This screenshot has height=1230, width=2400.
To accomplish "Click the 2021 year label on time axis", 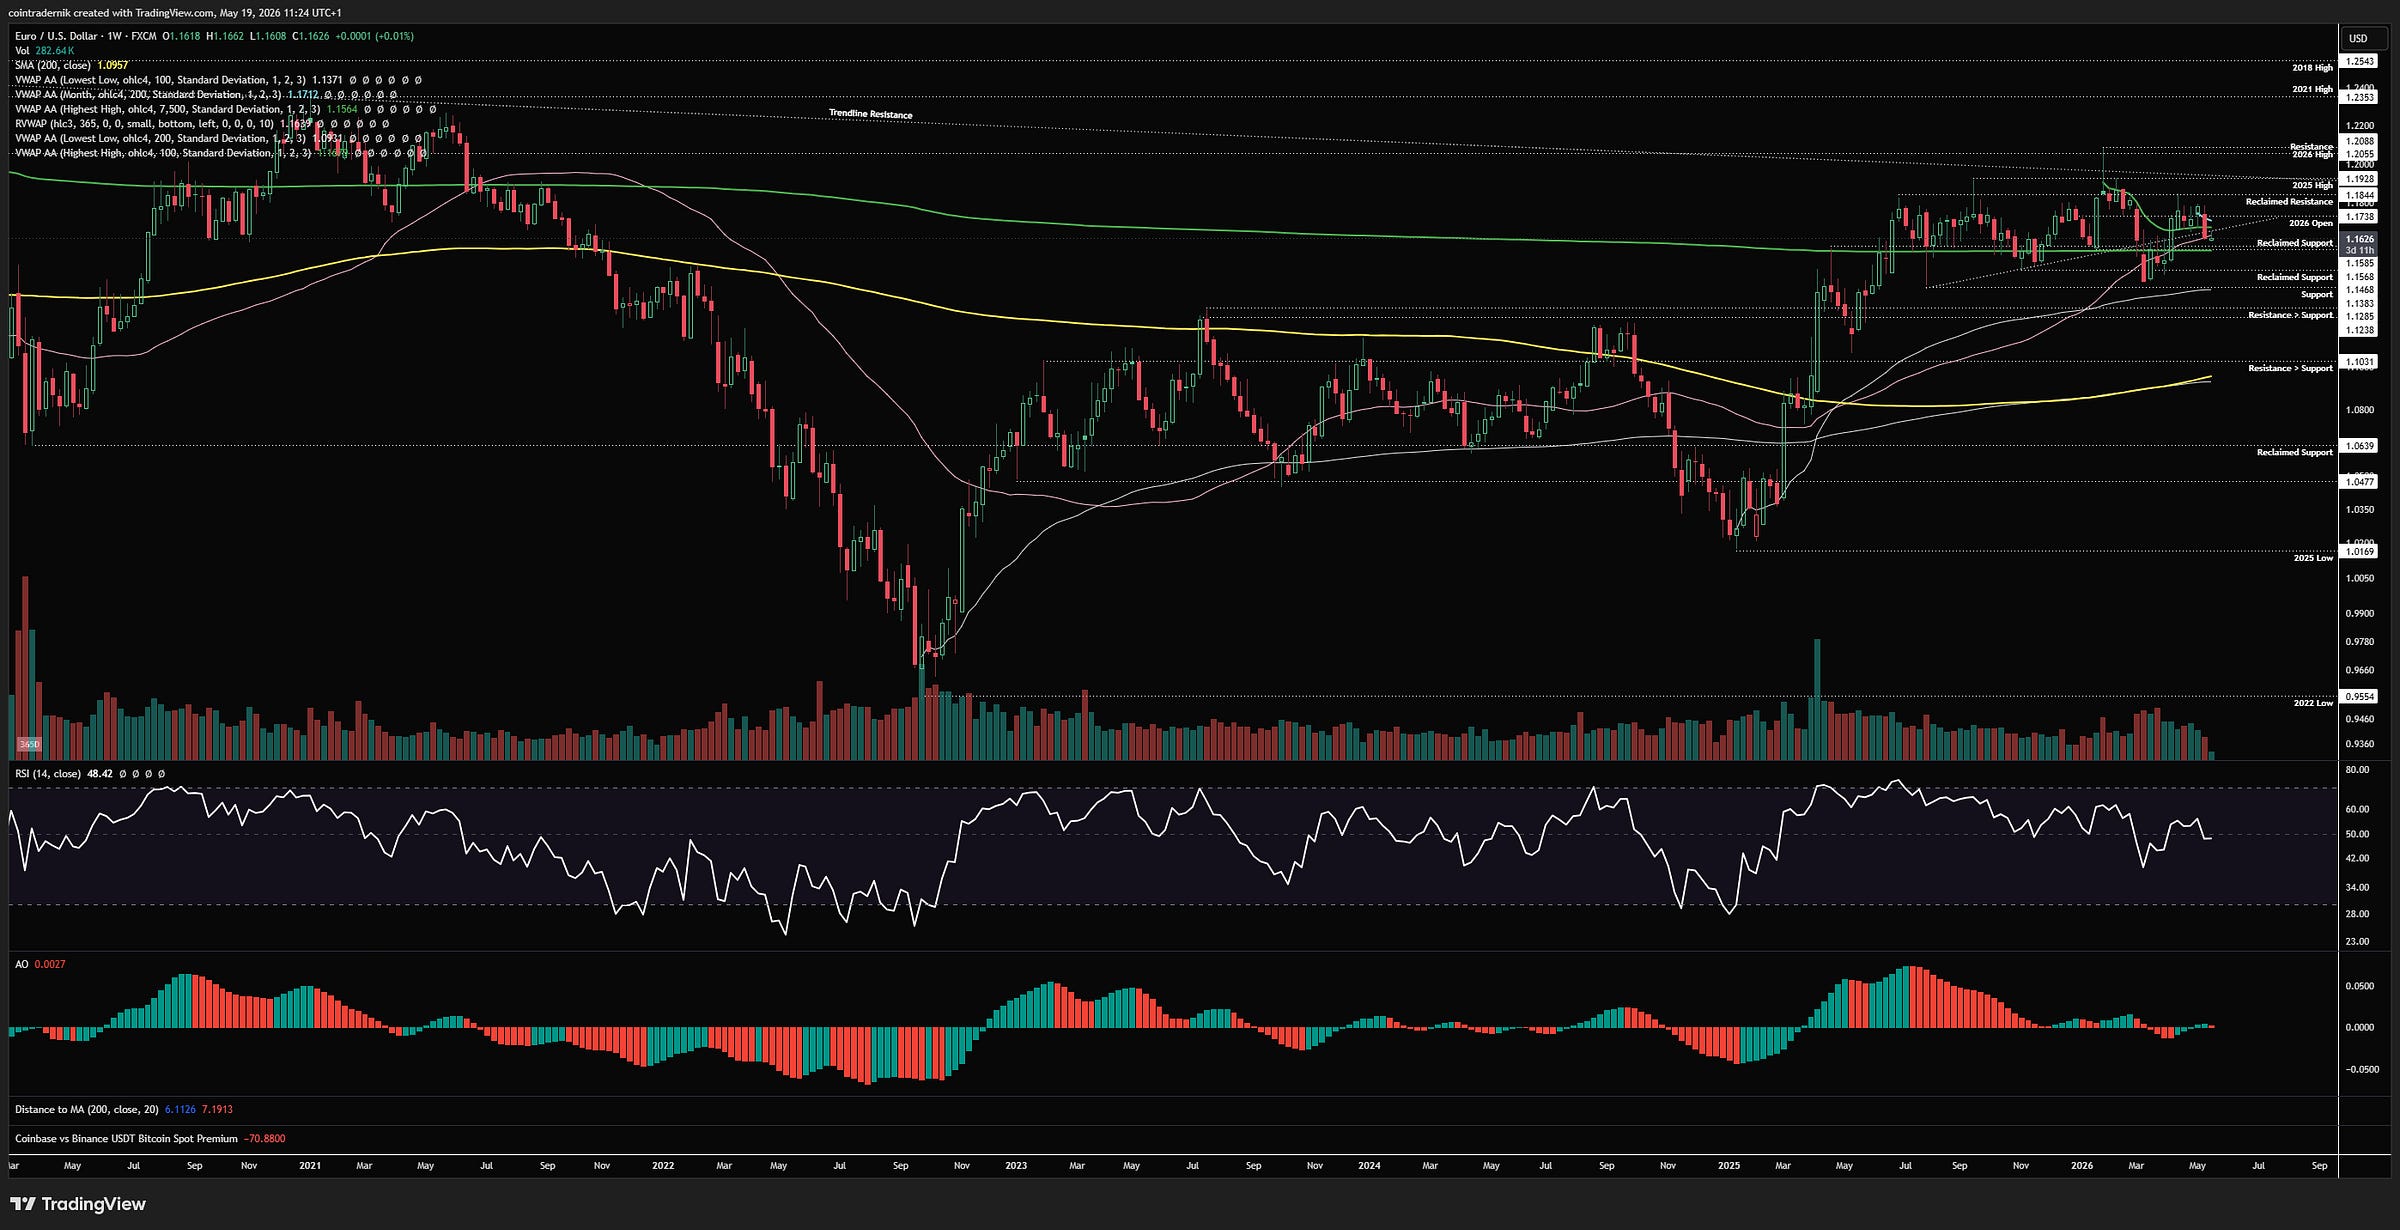I will click(x=310, y=1165).
